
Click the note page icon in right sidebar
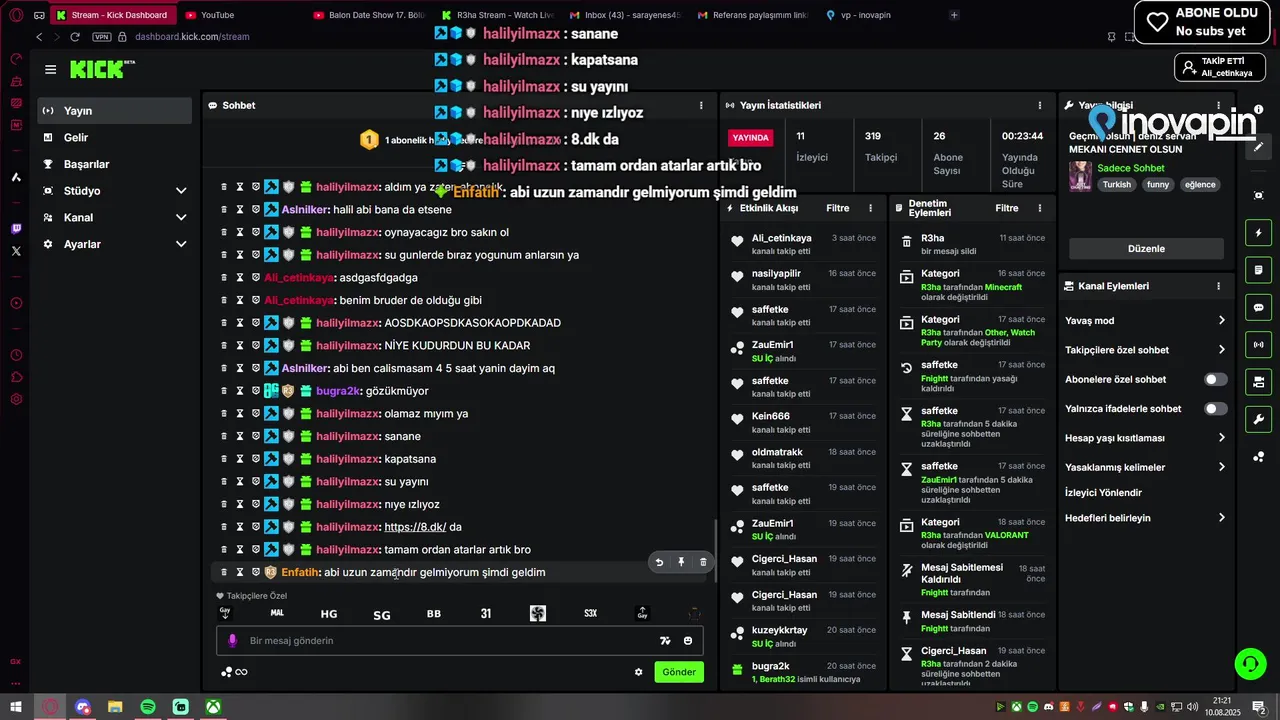[x=1259, y=270]
